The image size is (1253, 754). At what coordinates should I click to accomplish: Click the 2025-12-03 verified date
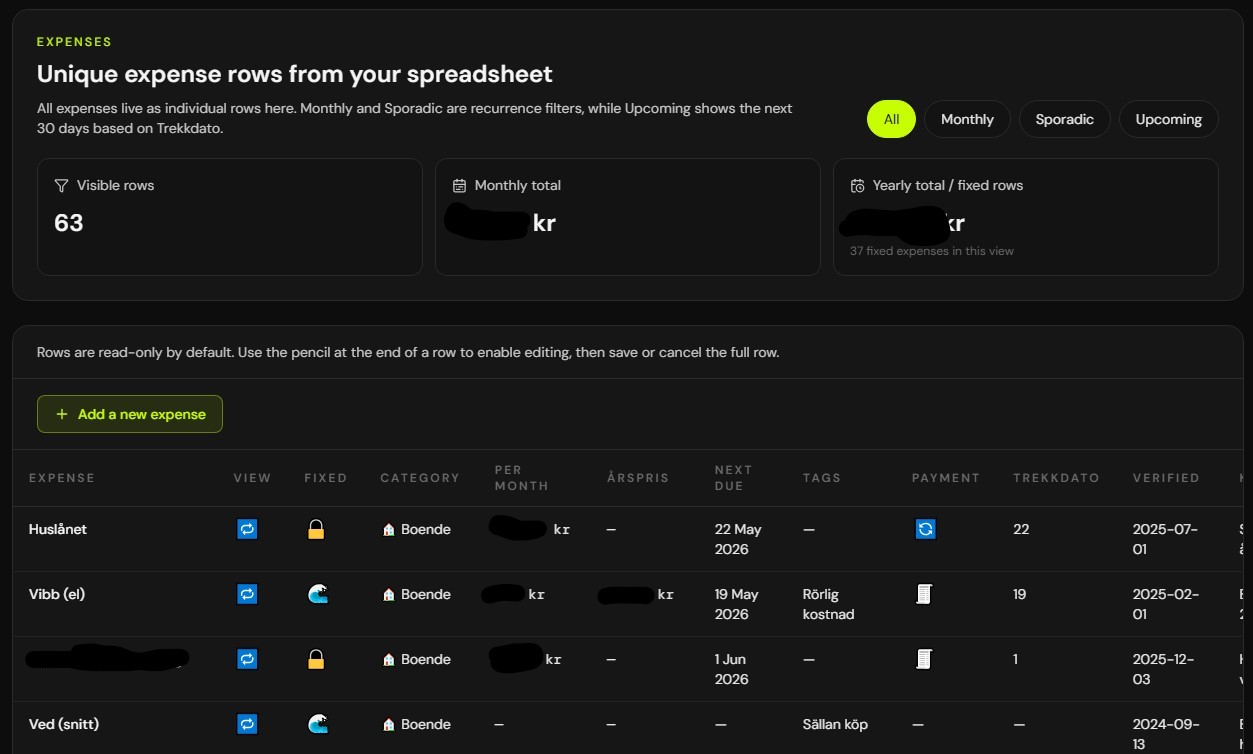(1163, 669)
